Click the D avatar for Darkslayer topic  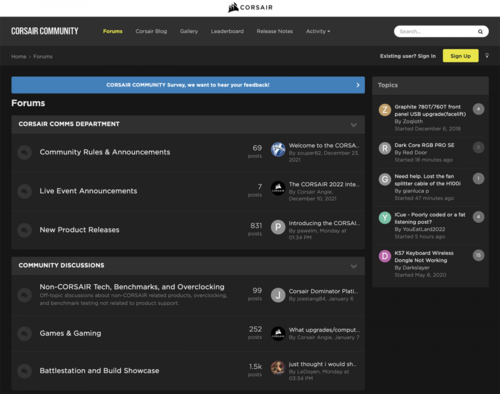point(385,256)
